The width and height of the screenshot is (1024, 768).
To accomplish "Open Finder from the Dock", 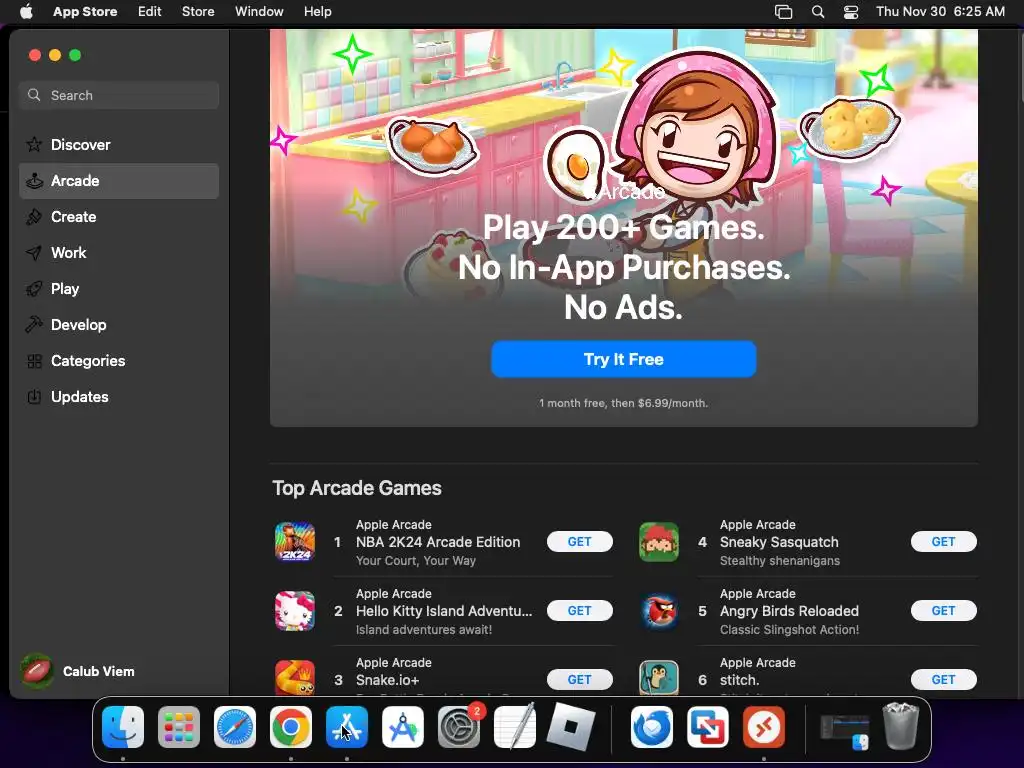I will pos(123,727).
